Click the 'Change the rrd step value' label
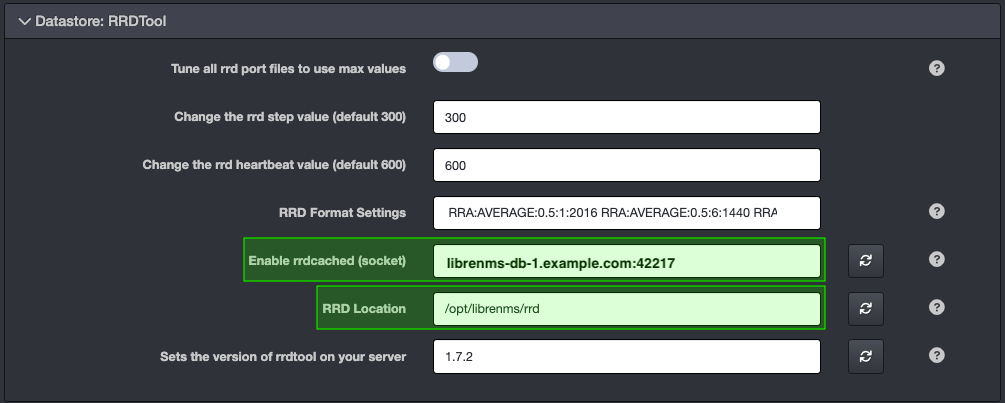The height and width of the screenshot is (403, 1005). [289, 117]
